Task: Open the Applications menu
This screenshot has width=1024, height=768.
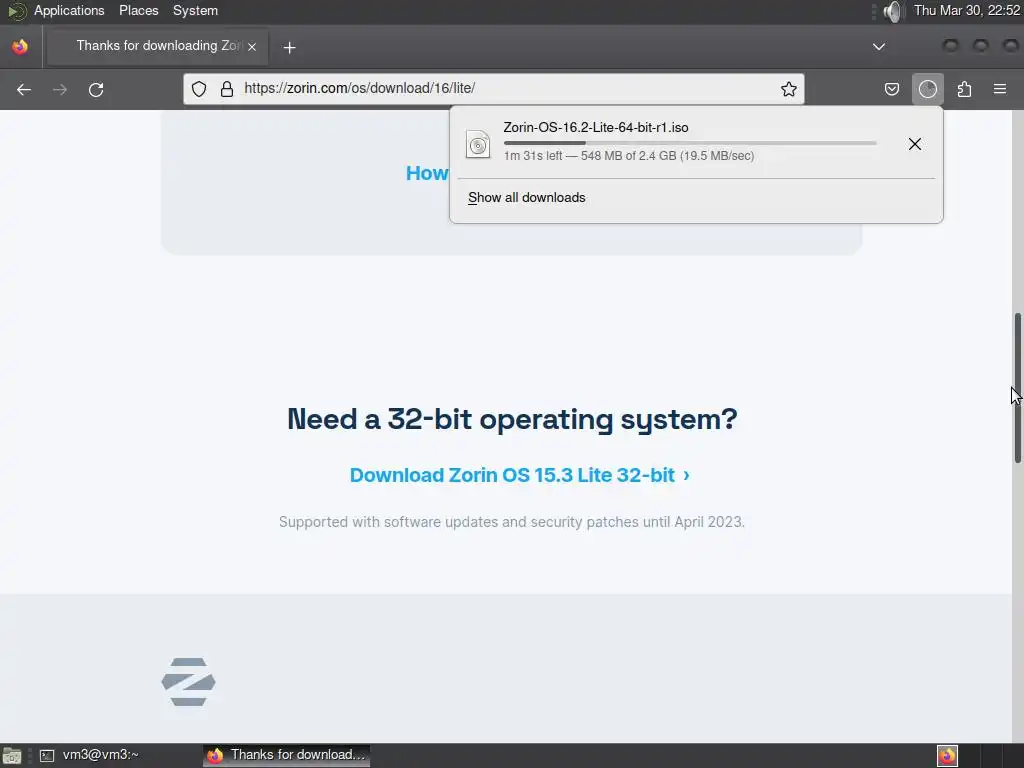Action: 69,10
